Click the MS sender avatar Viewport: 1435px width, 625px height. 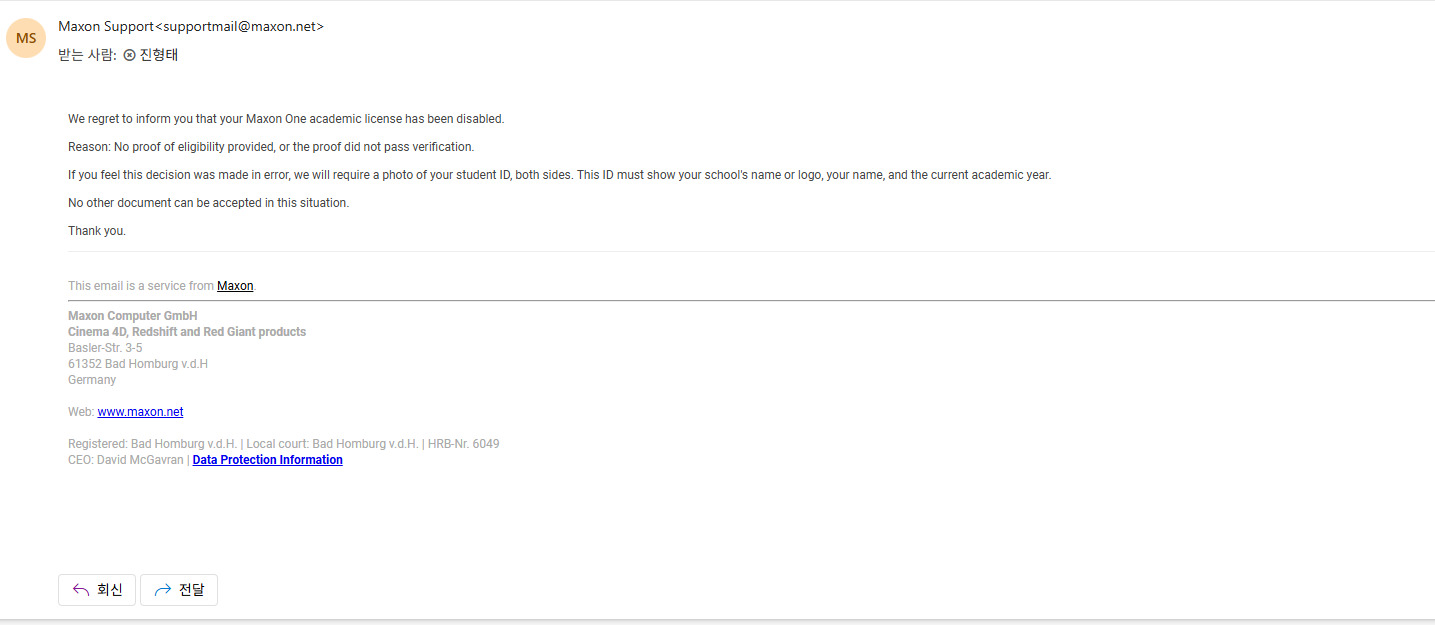[x=26, y=38]
